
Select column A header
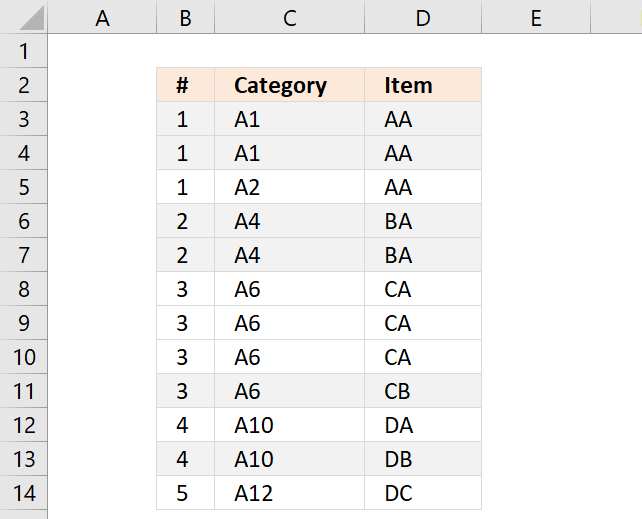pyautogui.click(x=102, y=16)
